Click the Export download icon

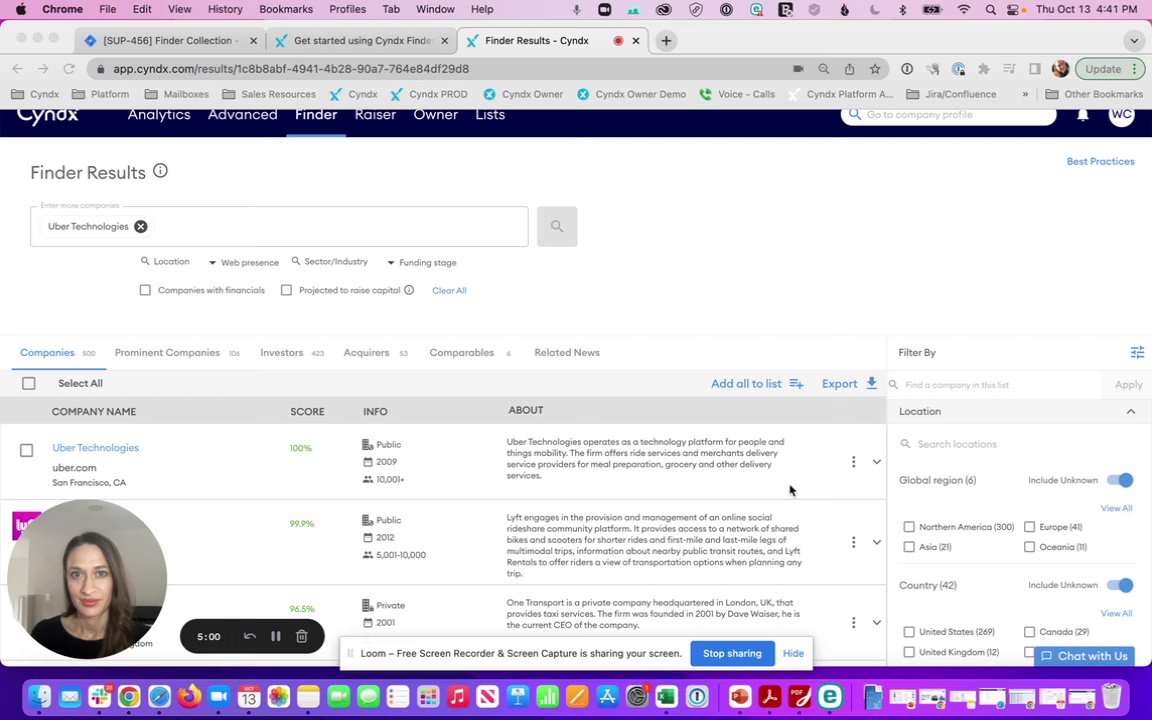(871, 383)
